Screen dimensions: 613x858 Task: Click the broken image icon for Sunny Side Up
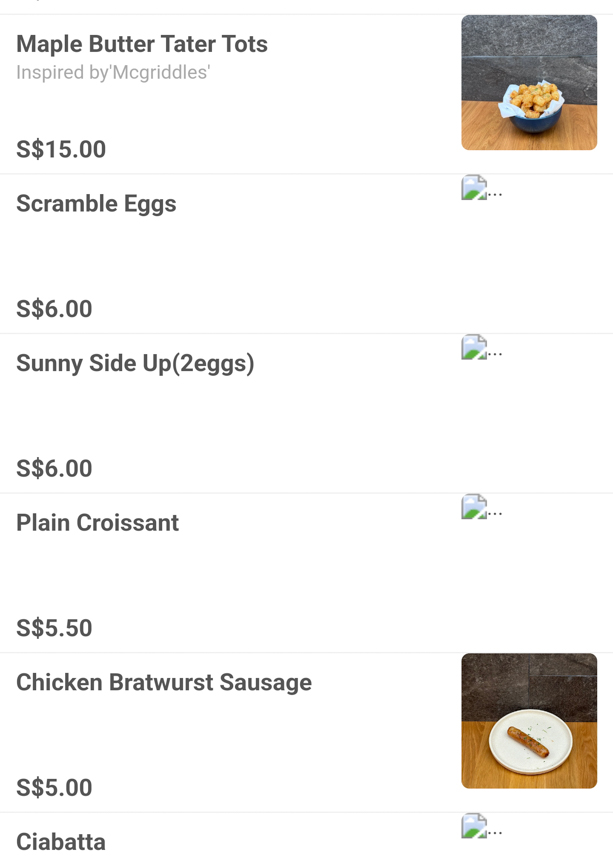click(x=474, y=348)
